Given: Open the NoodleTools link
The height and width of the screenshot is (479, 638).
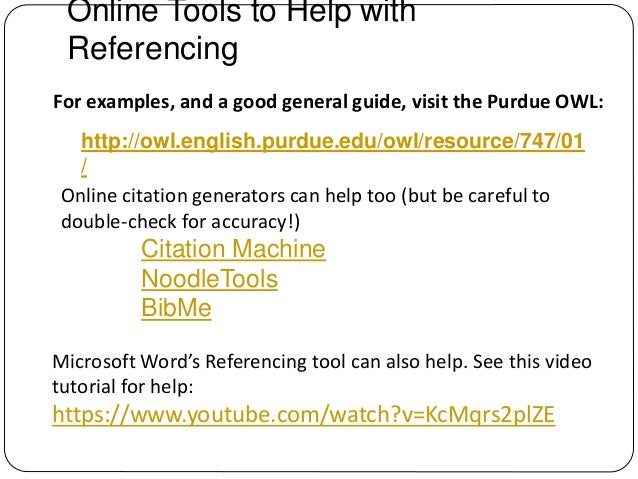Looking at the screenshot, I should (x=210, y=279).
